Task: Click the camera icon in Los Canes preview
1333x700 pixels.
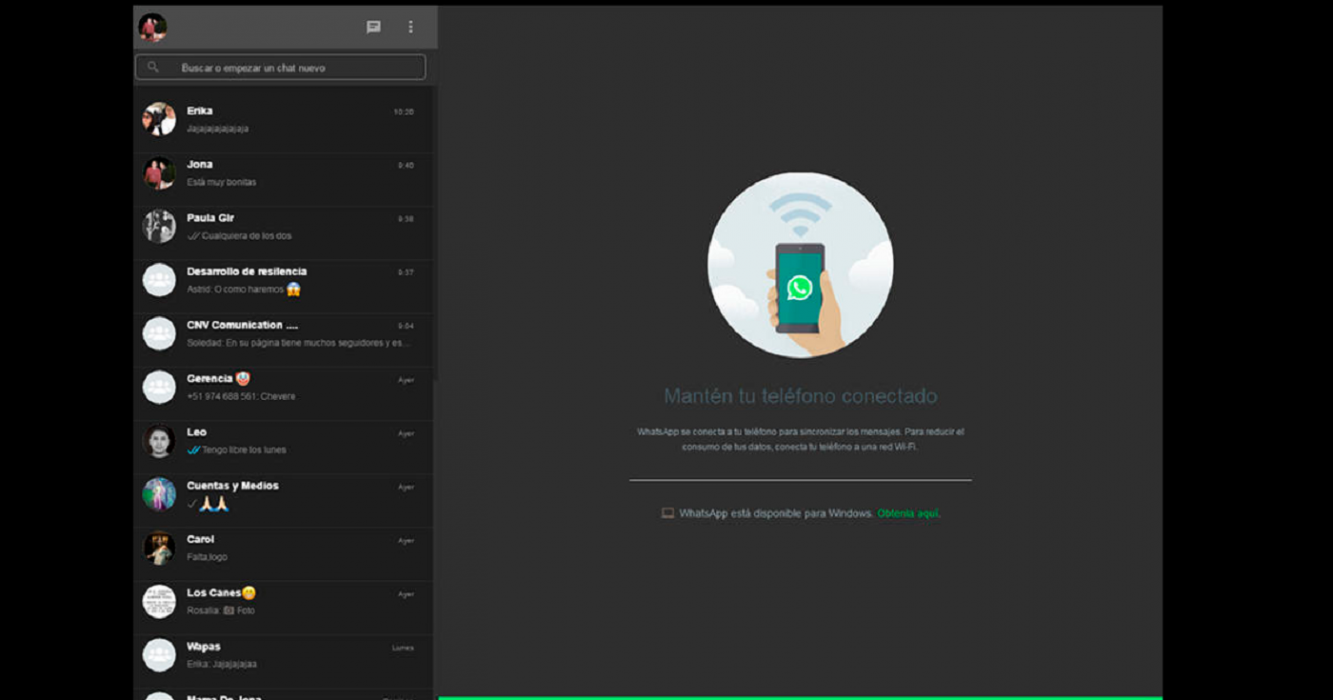Action: pos(228,610)
